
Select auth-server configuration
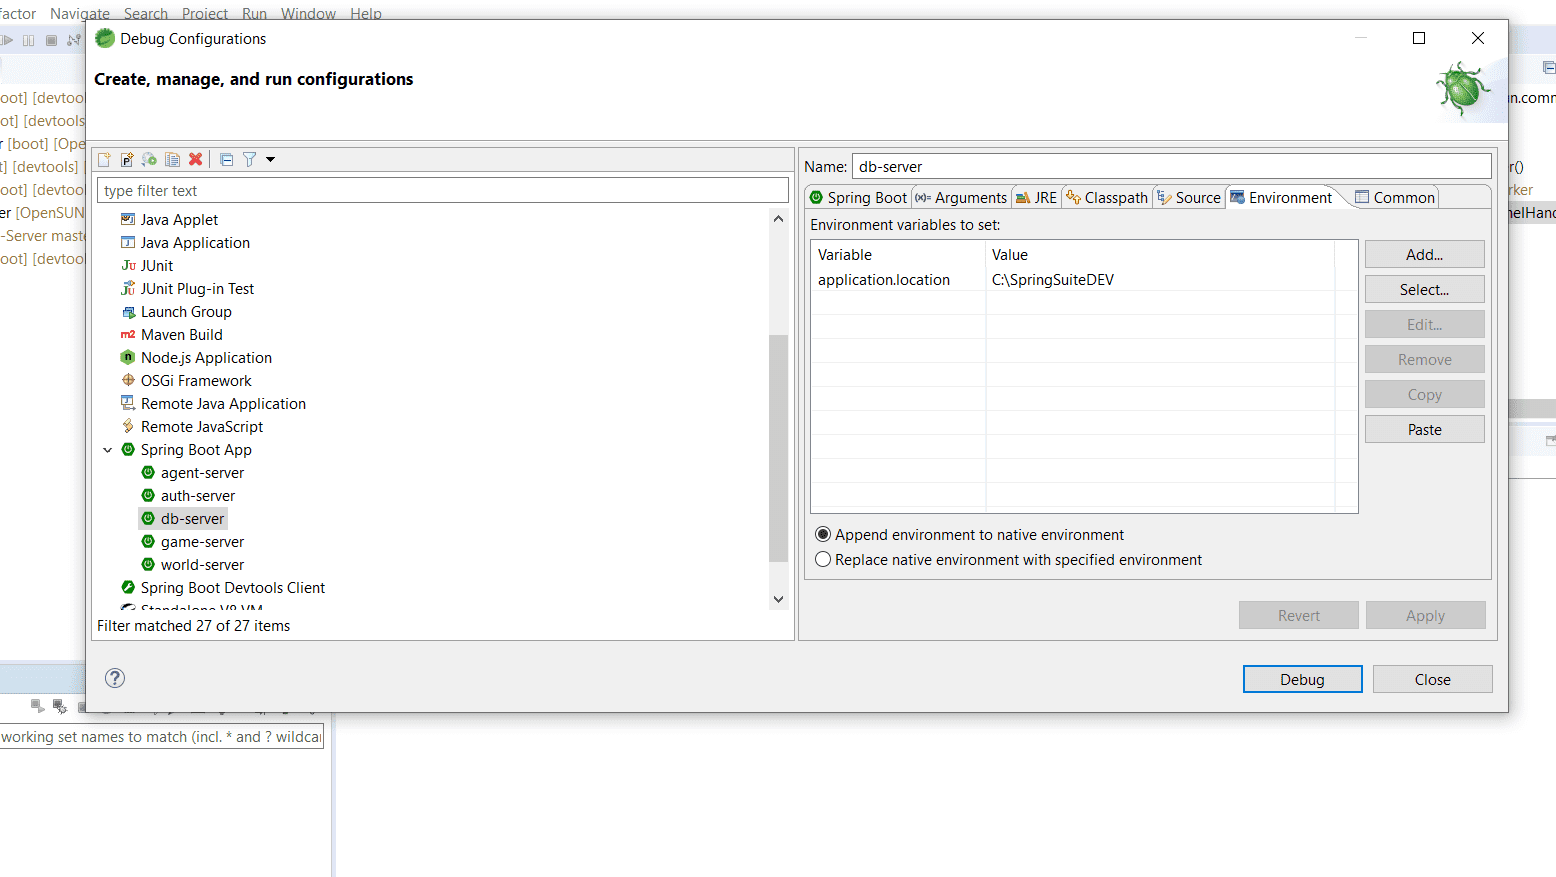(x=198, y=496)
